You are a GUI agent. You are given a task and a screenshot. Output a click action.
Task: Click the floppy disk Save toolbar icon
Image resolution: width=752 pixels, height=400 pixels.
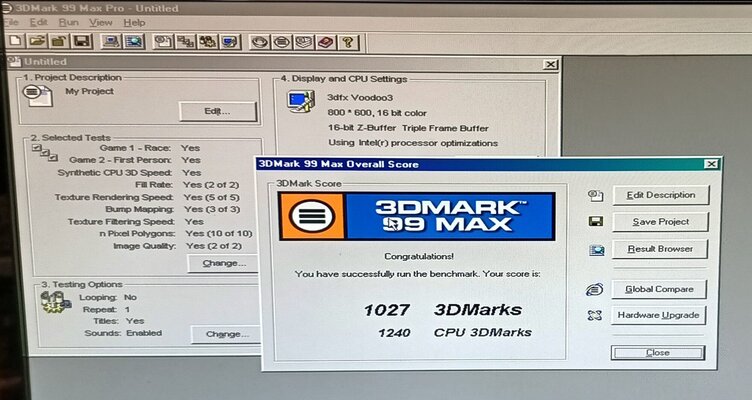(81, 41)
